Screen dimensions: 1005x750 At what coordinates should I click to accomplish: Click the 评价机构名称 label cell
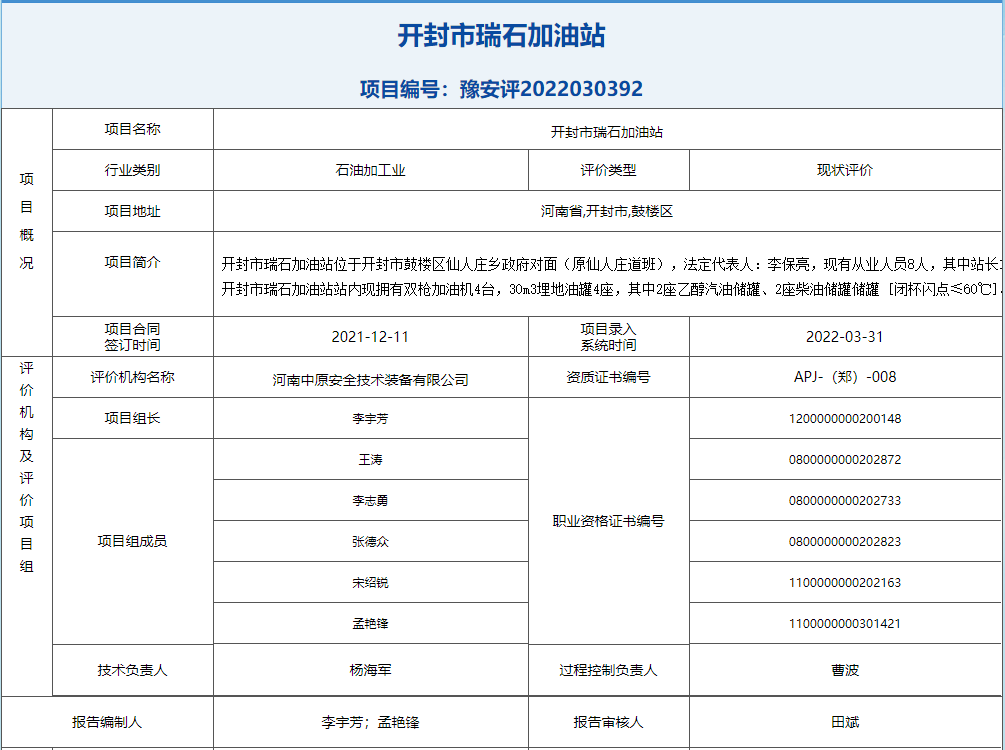click(133, 377)
